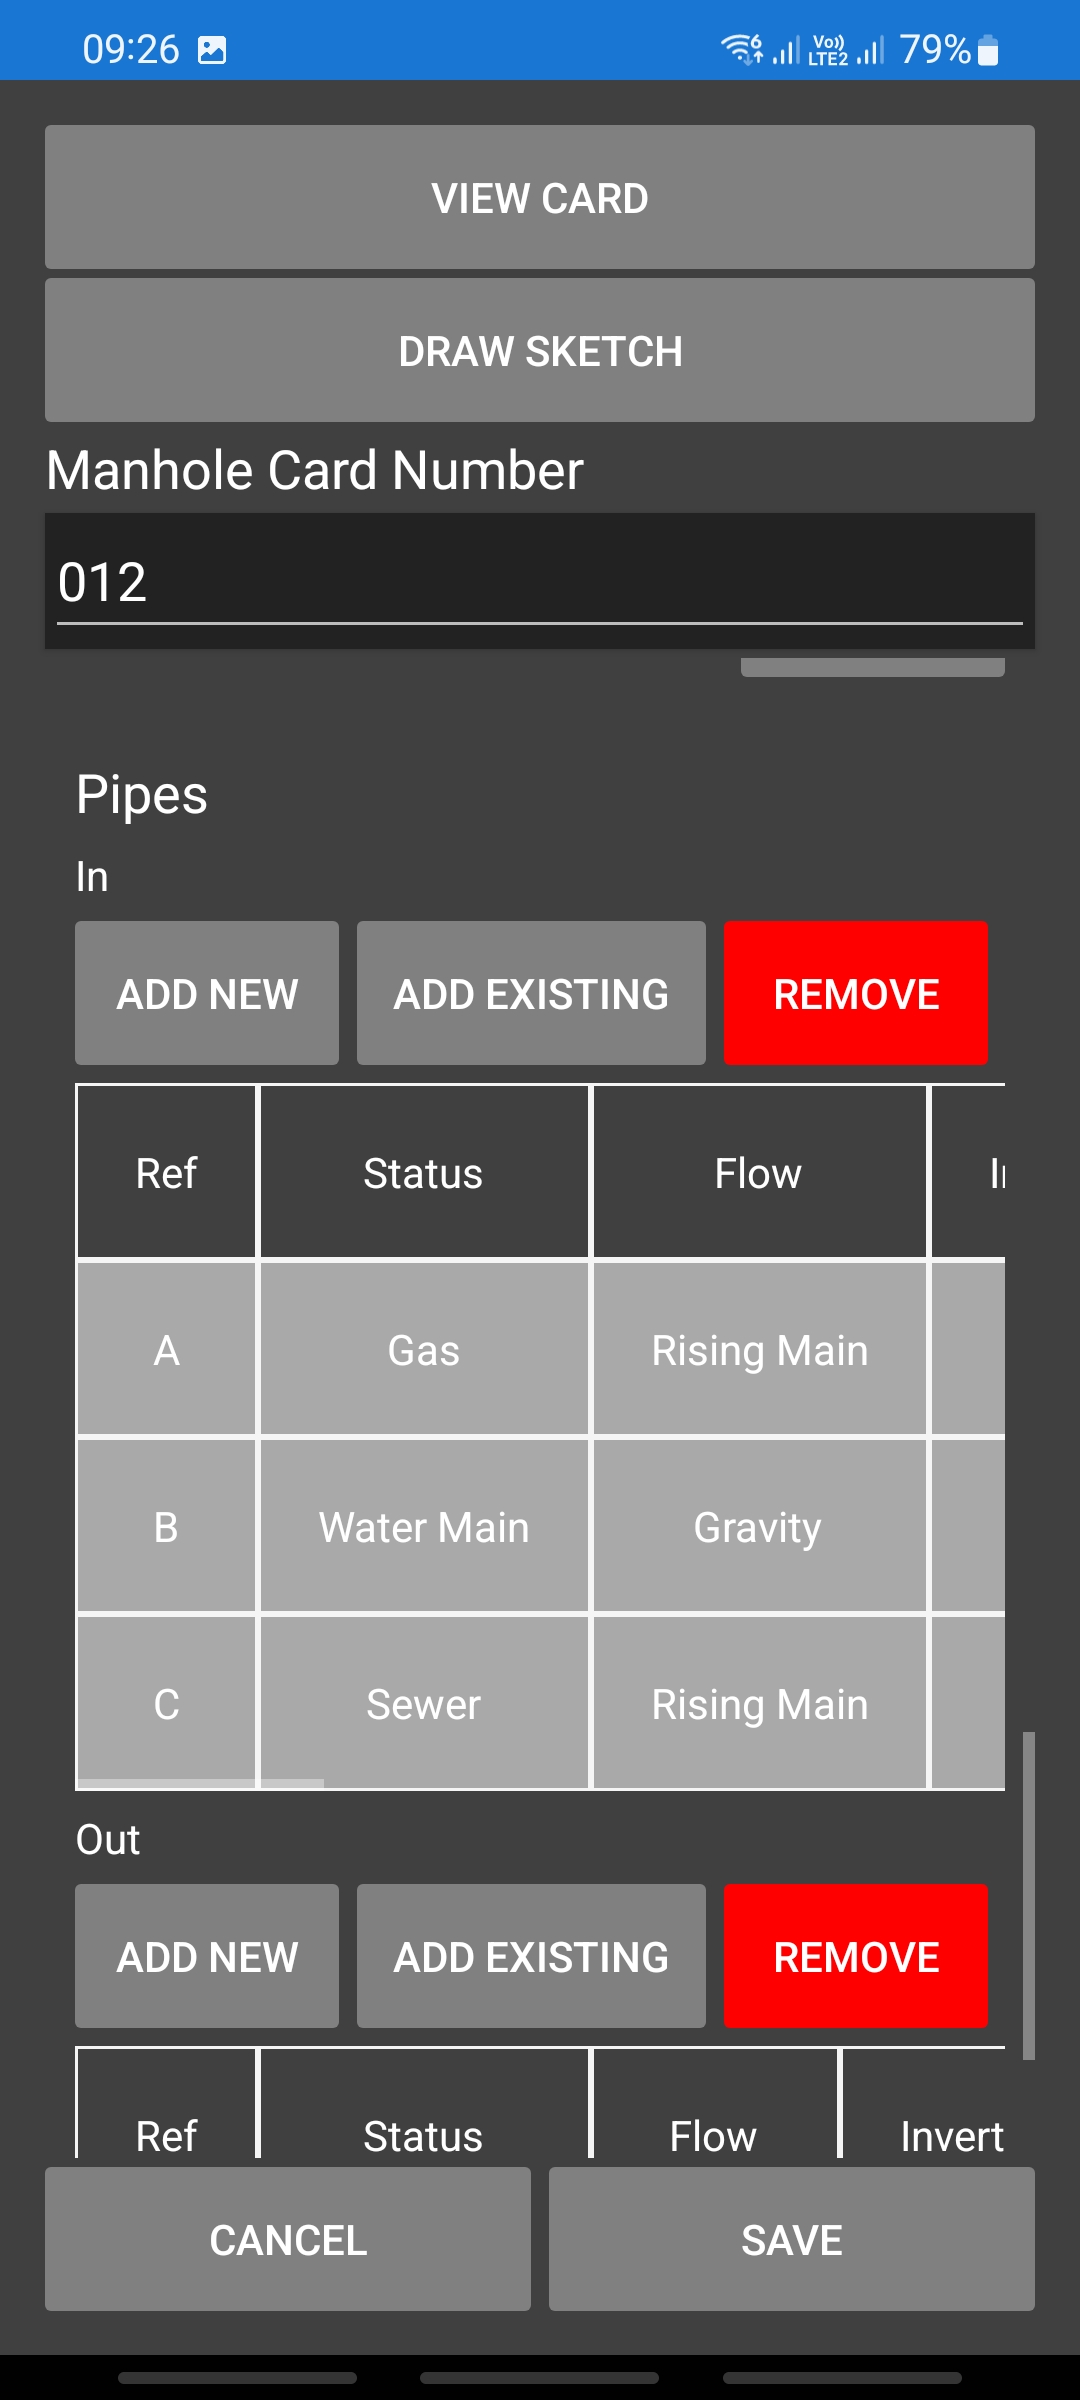Image resolution: width=1080 pixels, height=2400 pixels.
Task: Tap the Wi-Fi signal icon
Action: point(742,48)
